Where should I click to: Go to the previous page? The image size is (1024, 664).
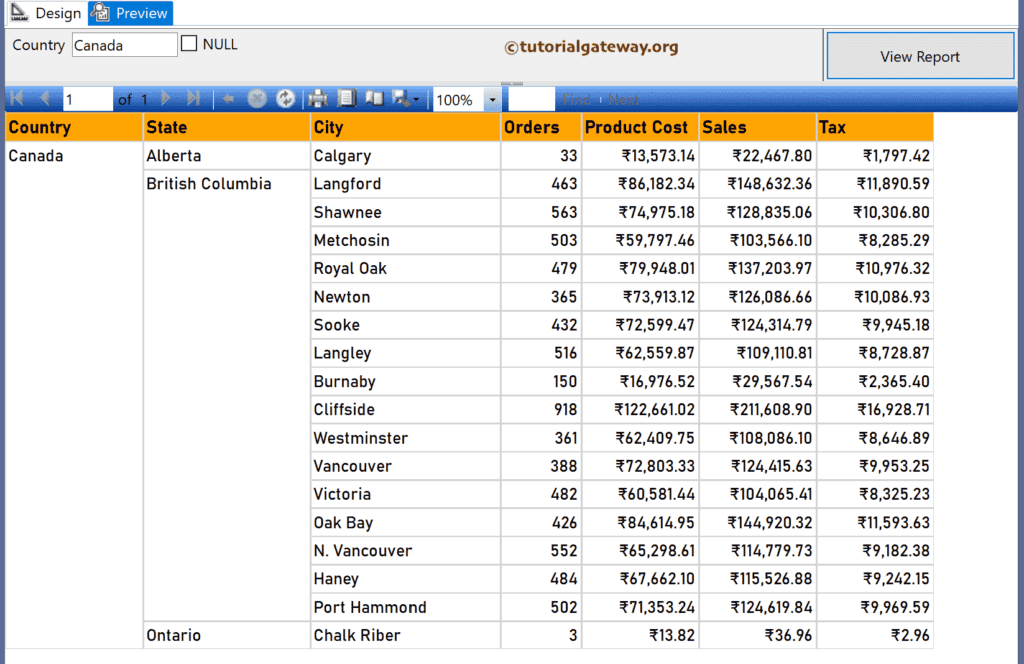(x=45, y=98)
